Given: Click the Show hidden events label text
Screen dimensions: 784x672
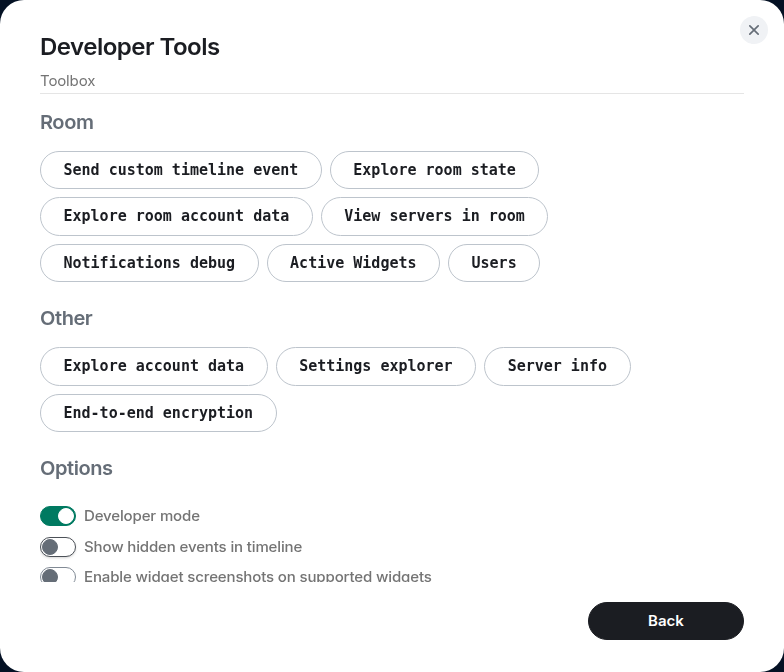Looking at the screenshot, I should pyautogui.click(x=193, y=547).
